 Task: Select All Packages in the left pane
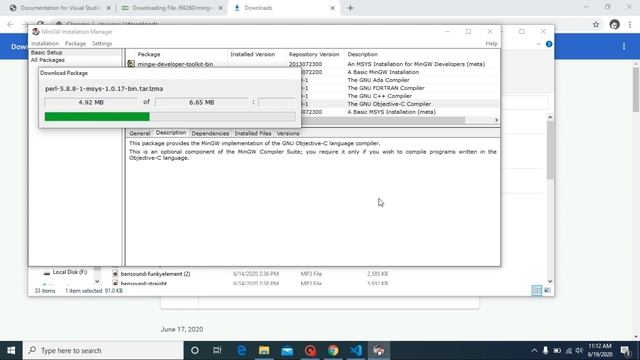pyautogui.click(x=47, y=60)
